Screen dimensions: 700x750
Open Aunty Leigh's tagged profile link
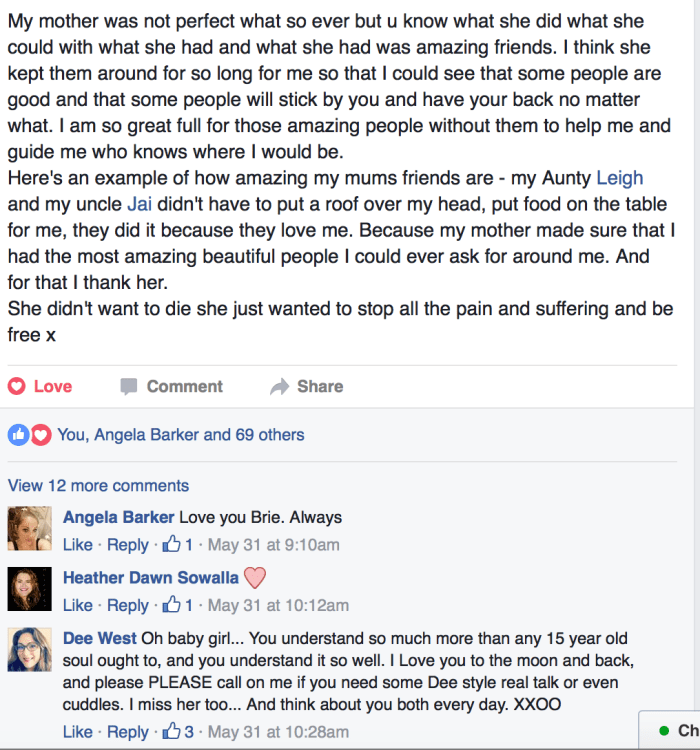[x=619, y=178]
